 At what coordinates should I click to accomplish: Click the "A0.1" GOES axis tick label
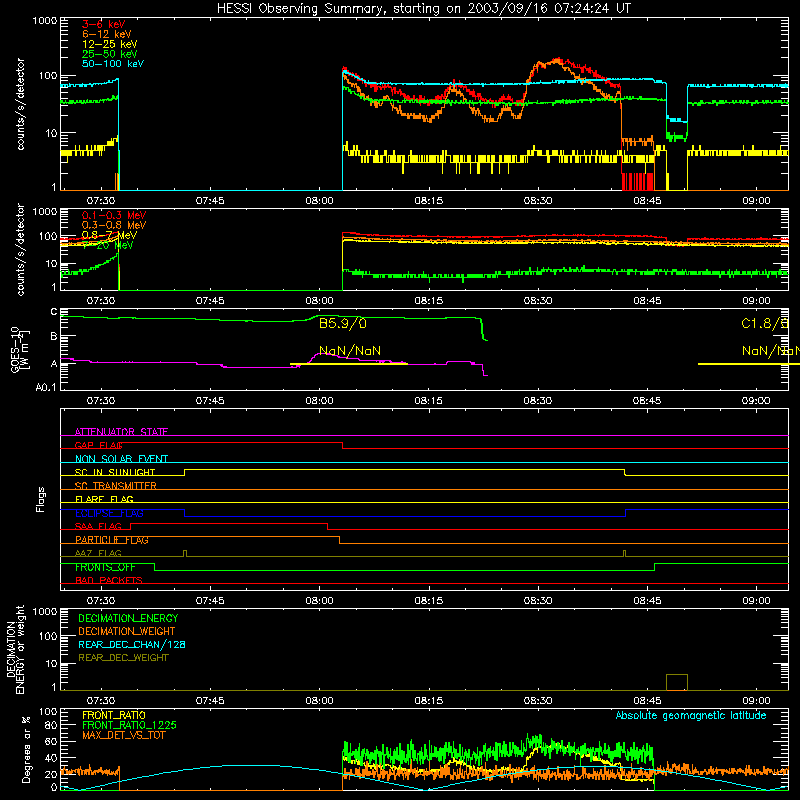(x=45, y=387)
